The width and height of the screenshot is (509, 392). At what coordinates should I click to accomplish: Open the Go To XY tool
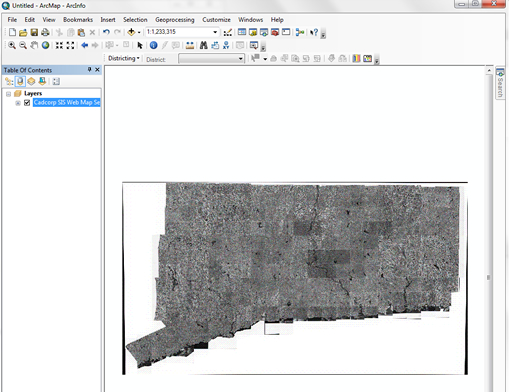pos(226,45)
